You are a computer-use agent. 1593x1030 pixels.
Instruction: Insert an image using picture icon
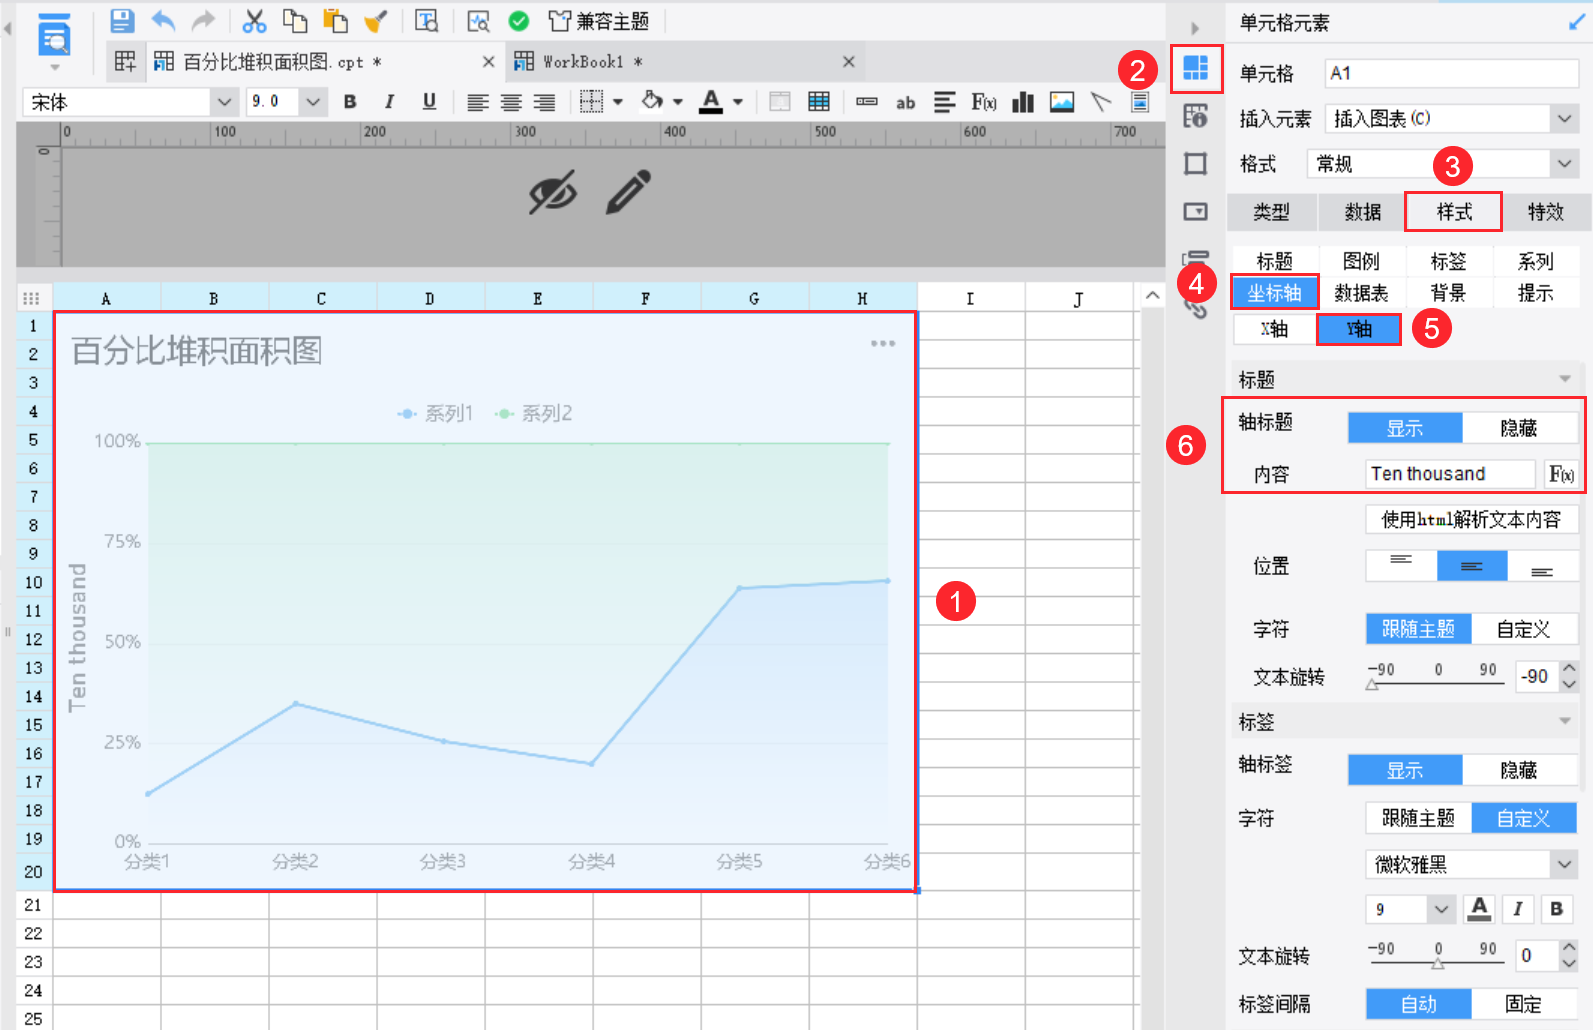pos(1062,102)
